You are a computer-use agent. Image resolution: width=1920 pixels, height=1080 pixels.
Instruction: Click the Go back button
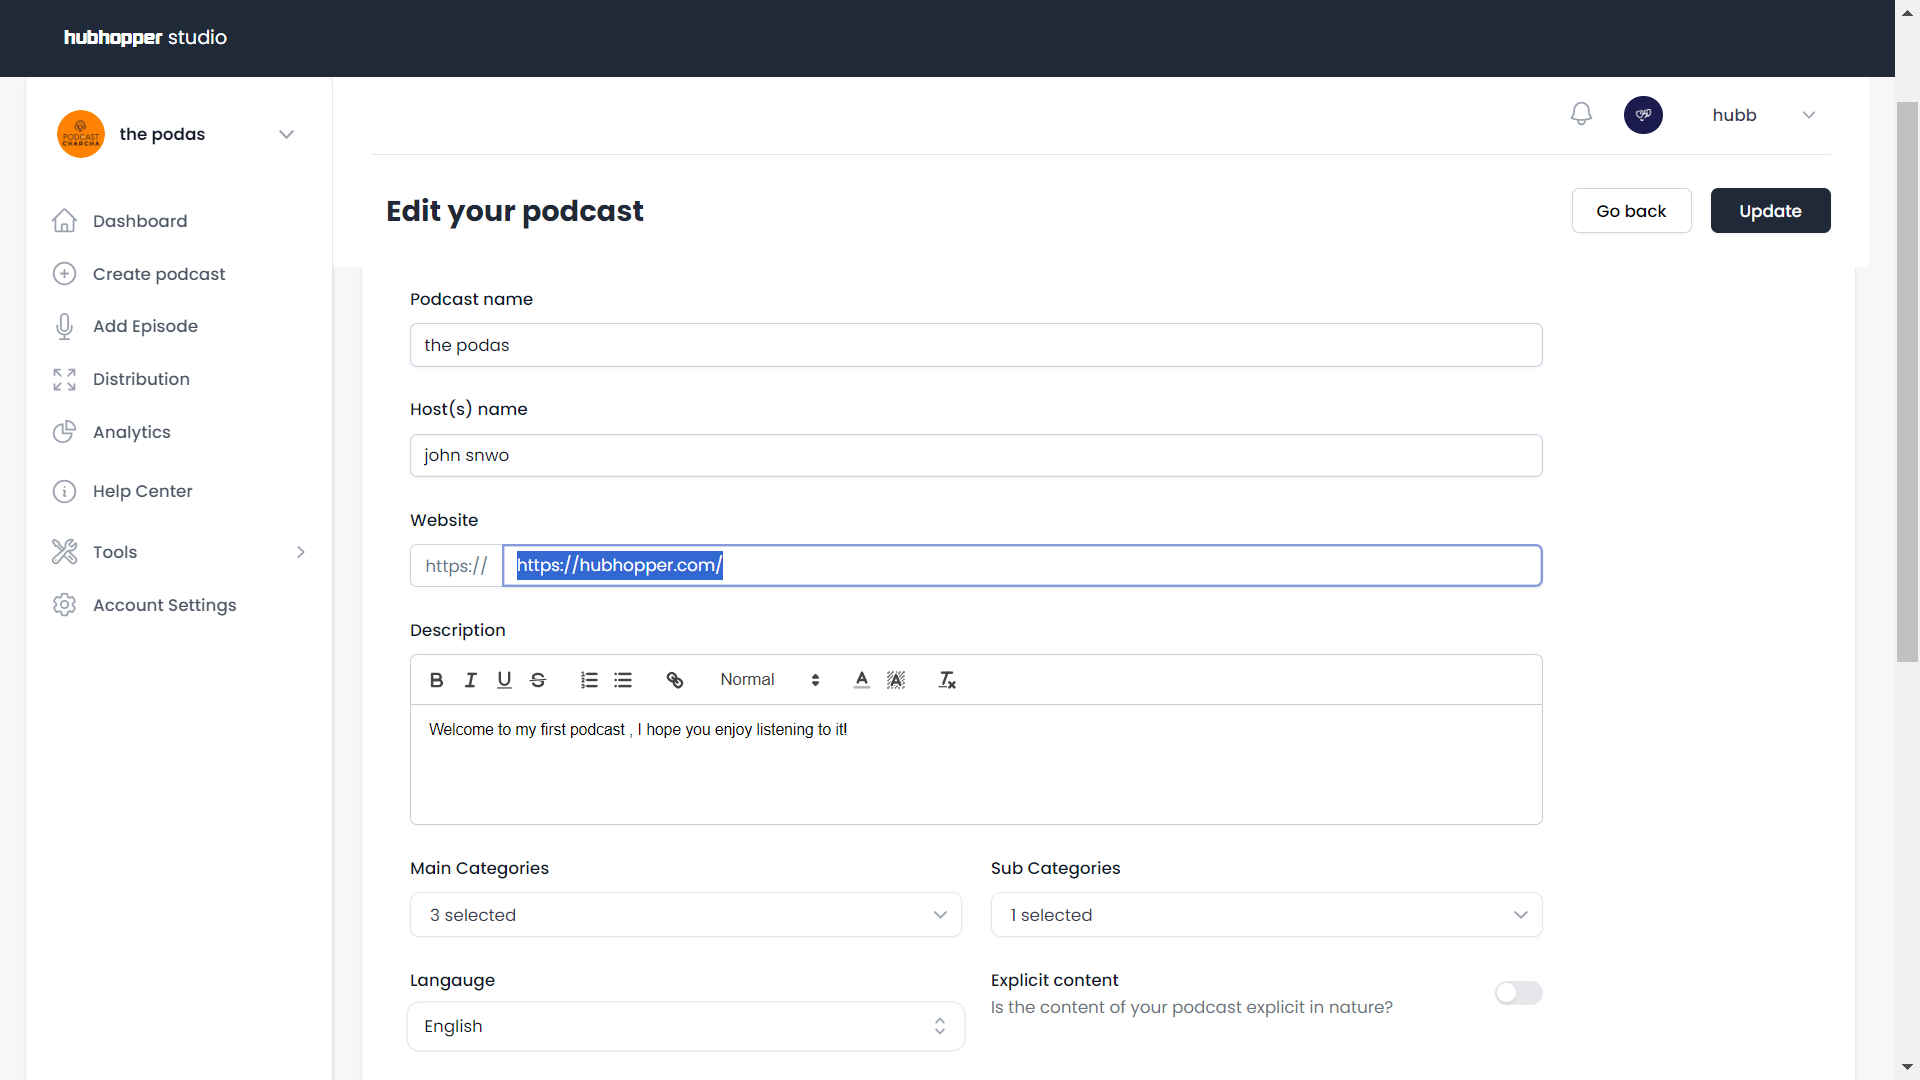click(1631, 210)
